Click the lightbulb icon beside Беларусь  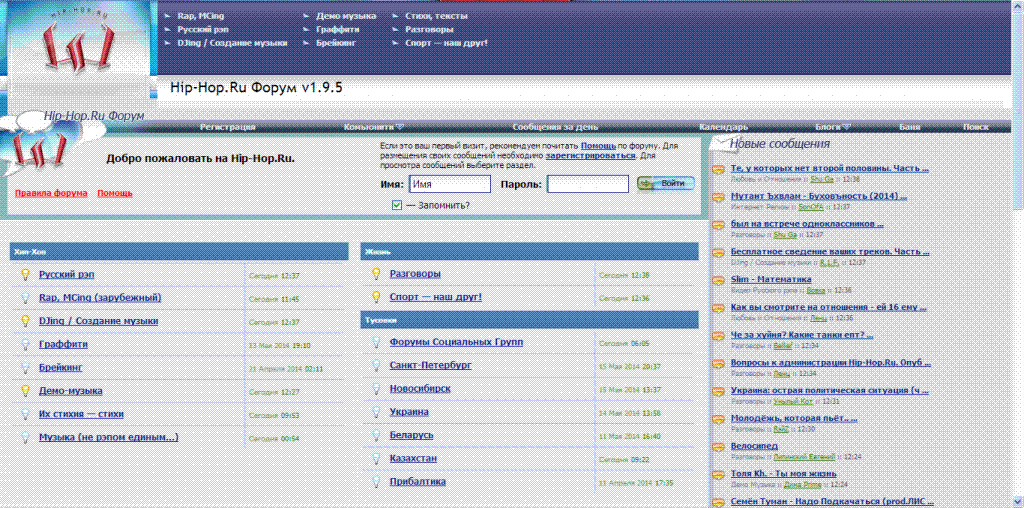pyautogui.click(x=376, y=435)
